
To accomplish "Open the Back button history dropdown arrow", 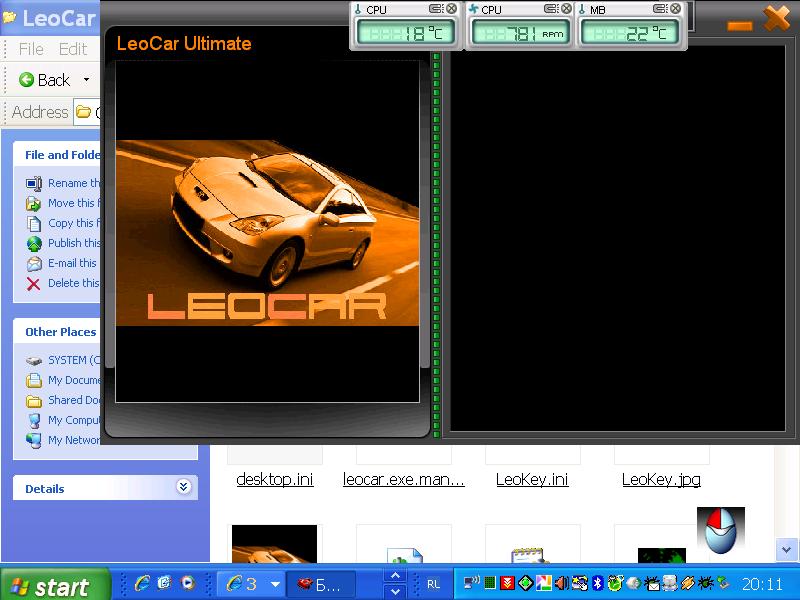I will click(86, 80).
